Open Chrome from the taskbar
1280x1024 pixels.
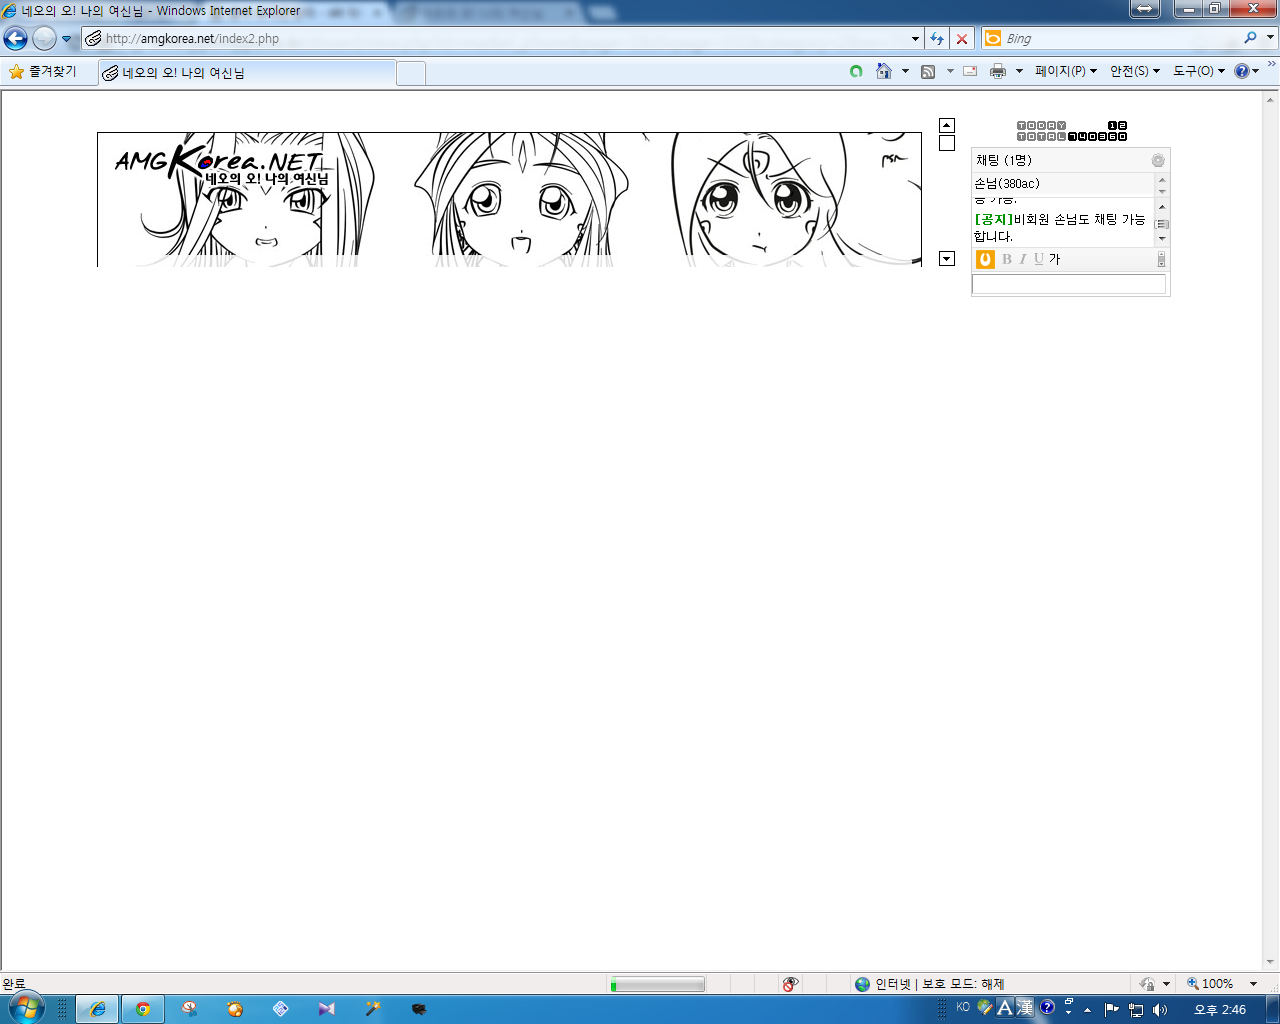click(143, 1009)
